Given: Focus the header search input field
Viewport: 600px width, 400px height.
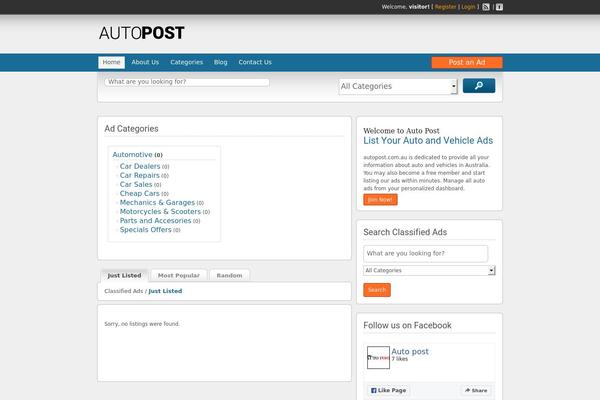Looking at the screenshot, I should pos(187,82).
